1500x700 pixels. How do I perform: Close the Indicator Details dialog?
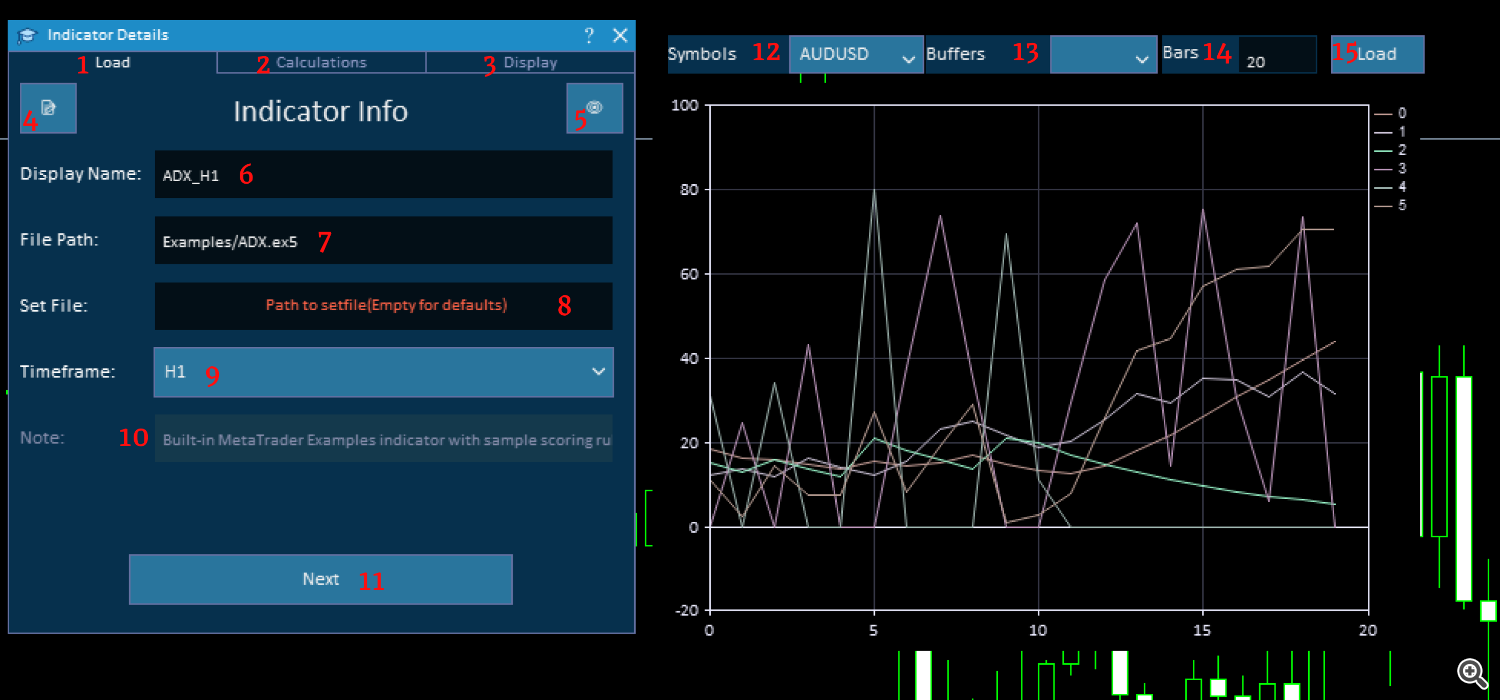coord(620,35)
